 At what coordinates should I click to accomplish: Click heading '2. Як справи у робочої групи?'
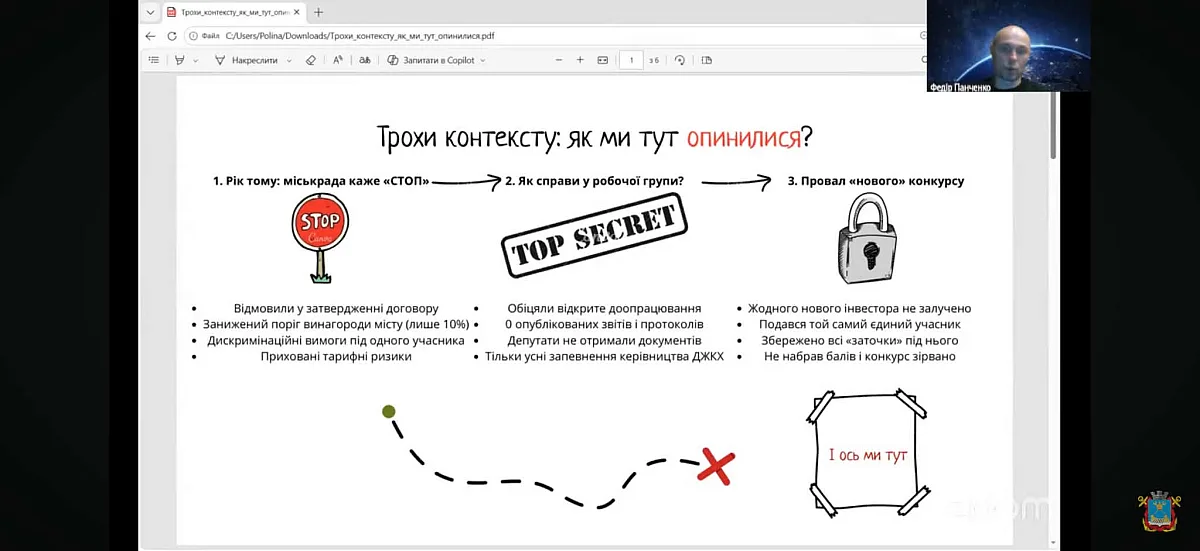tap(594, 181)
